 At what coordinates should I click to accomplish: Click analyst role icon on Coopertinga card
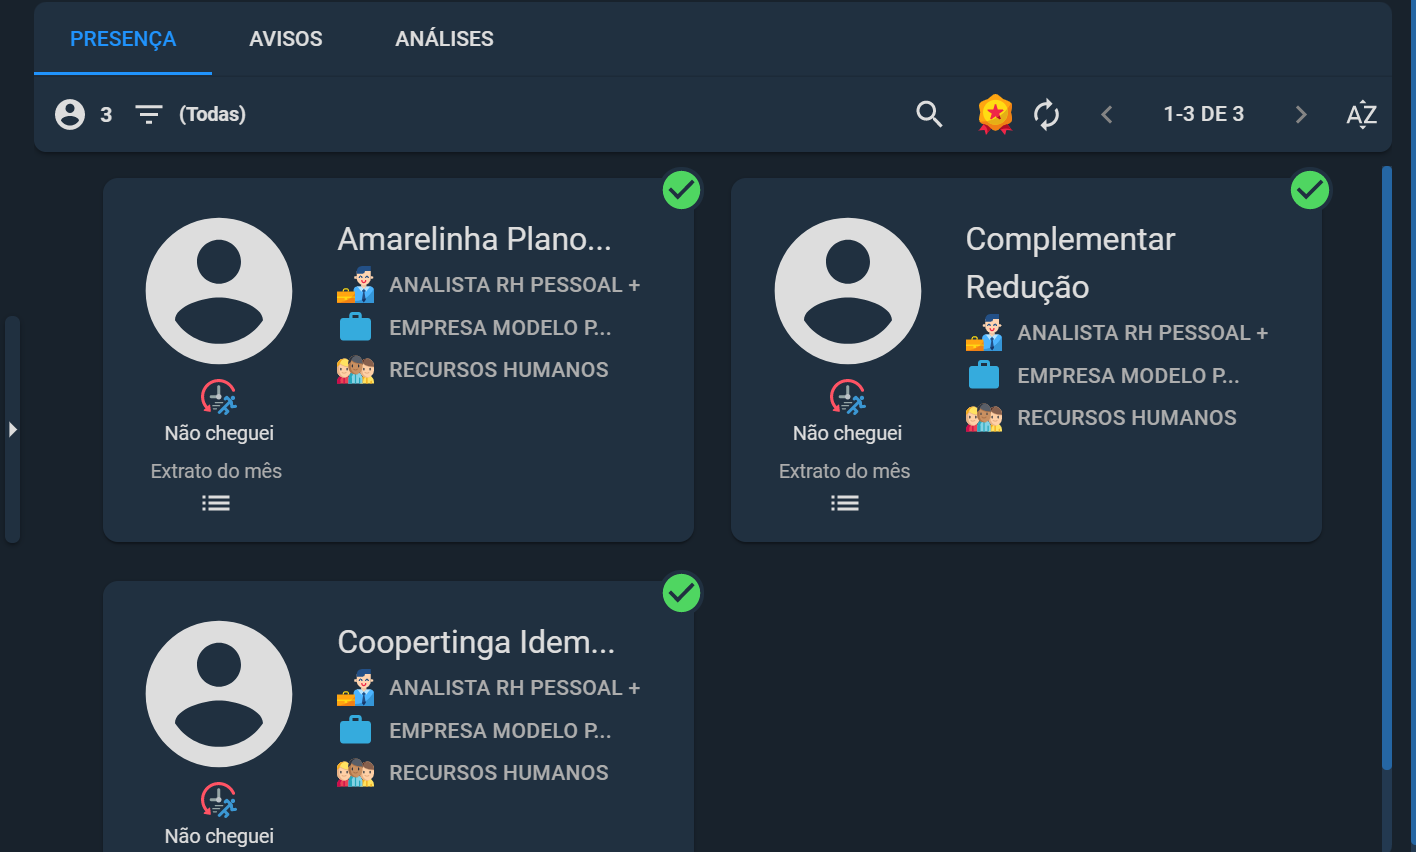355,688
